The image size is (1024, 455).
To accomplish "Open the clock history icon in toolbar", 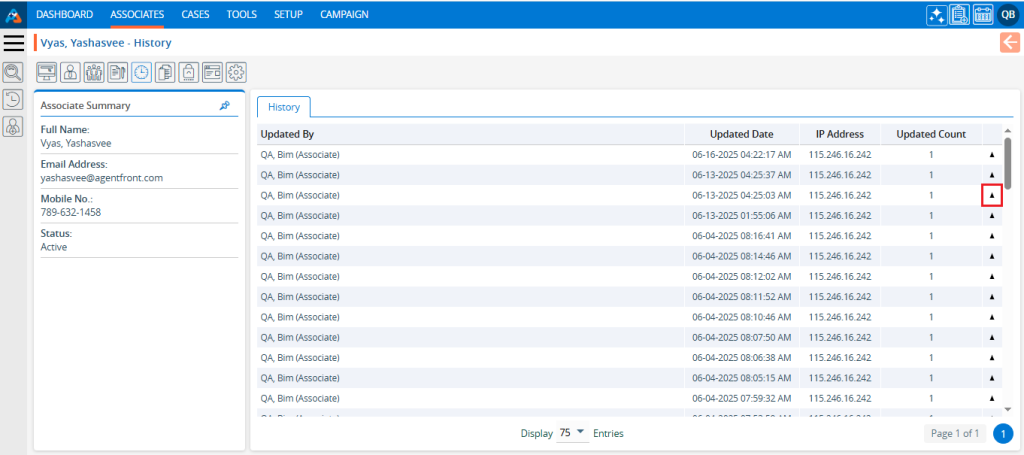I will (x=142, y=72).
